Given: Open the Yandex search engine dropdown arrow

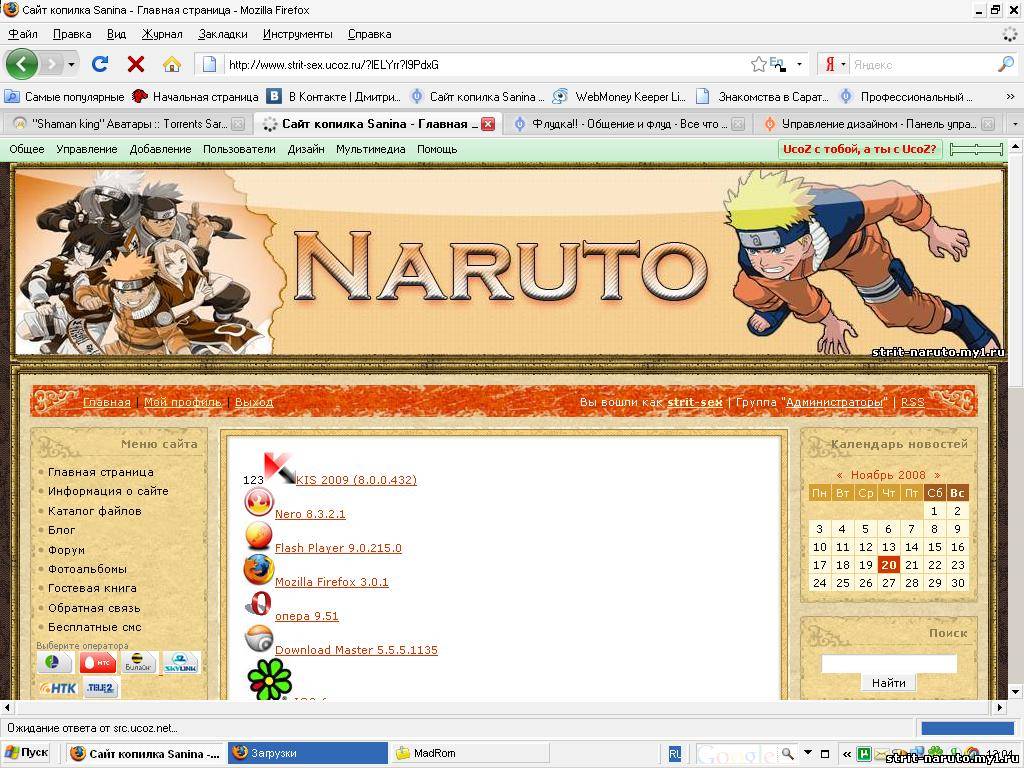Looking at the screenshot, I should (842, 64).
